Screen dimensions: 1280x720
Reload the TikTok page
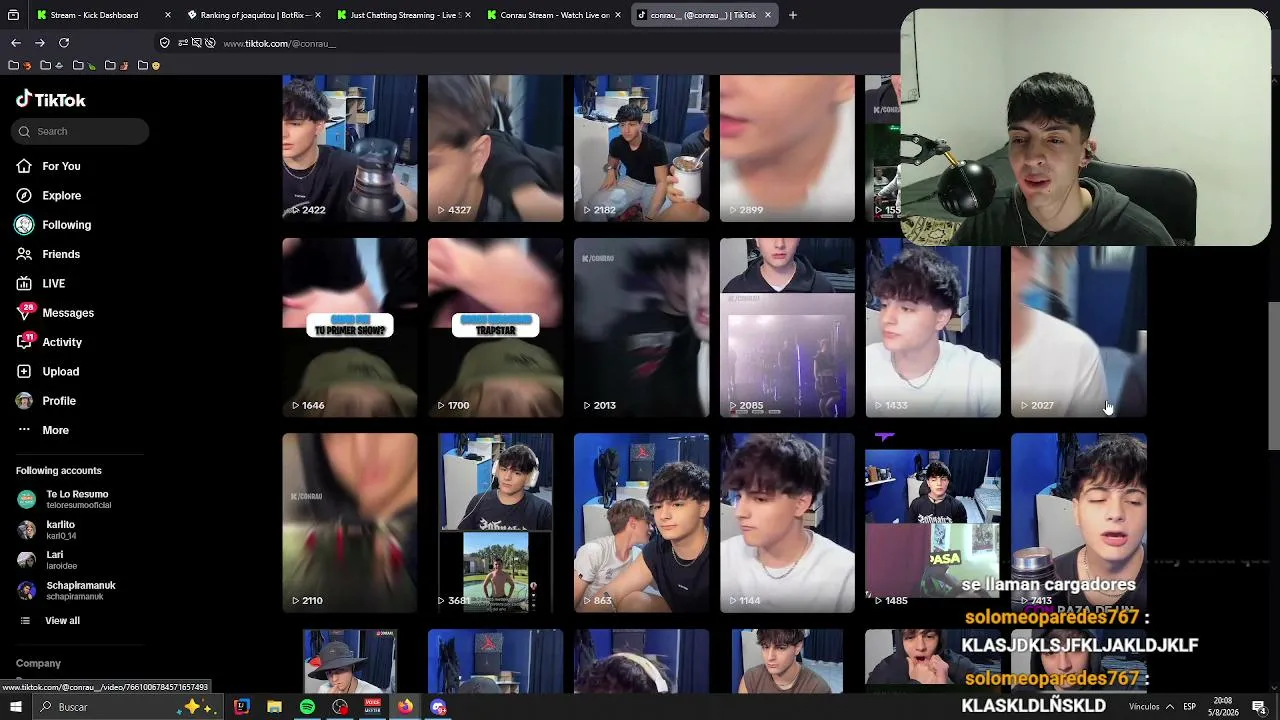pos(64,43)
